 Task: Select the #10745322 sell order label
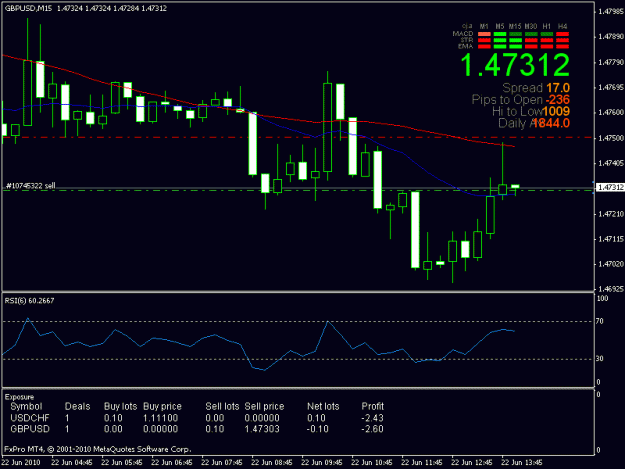tap(31, 186)
